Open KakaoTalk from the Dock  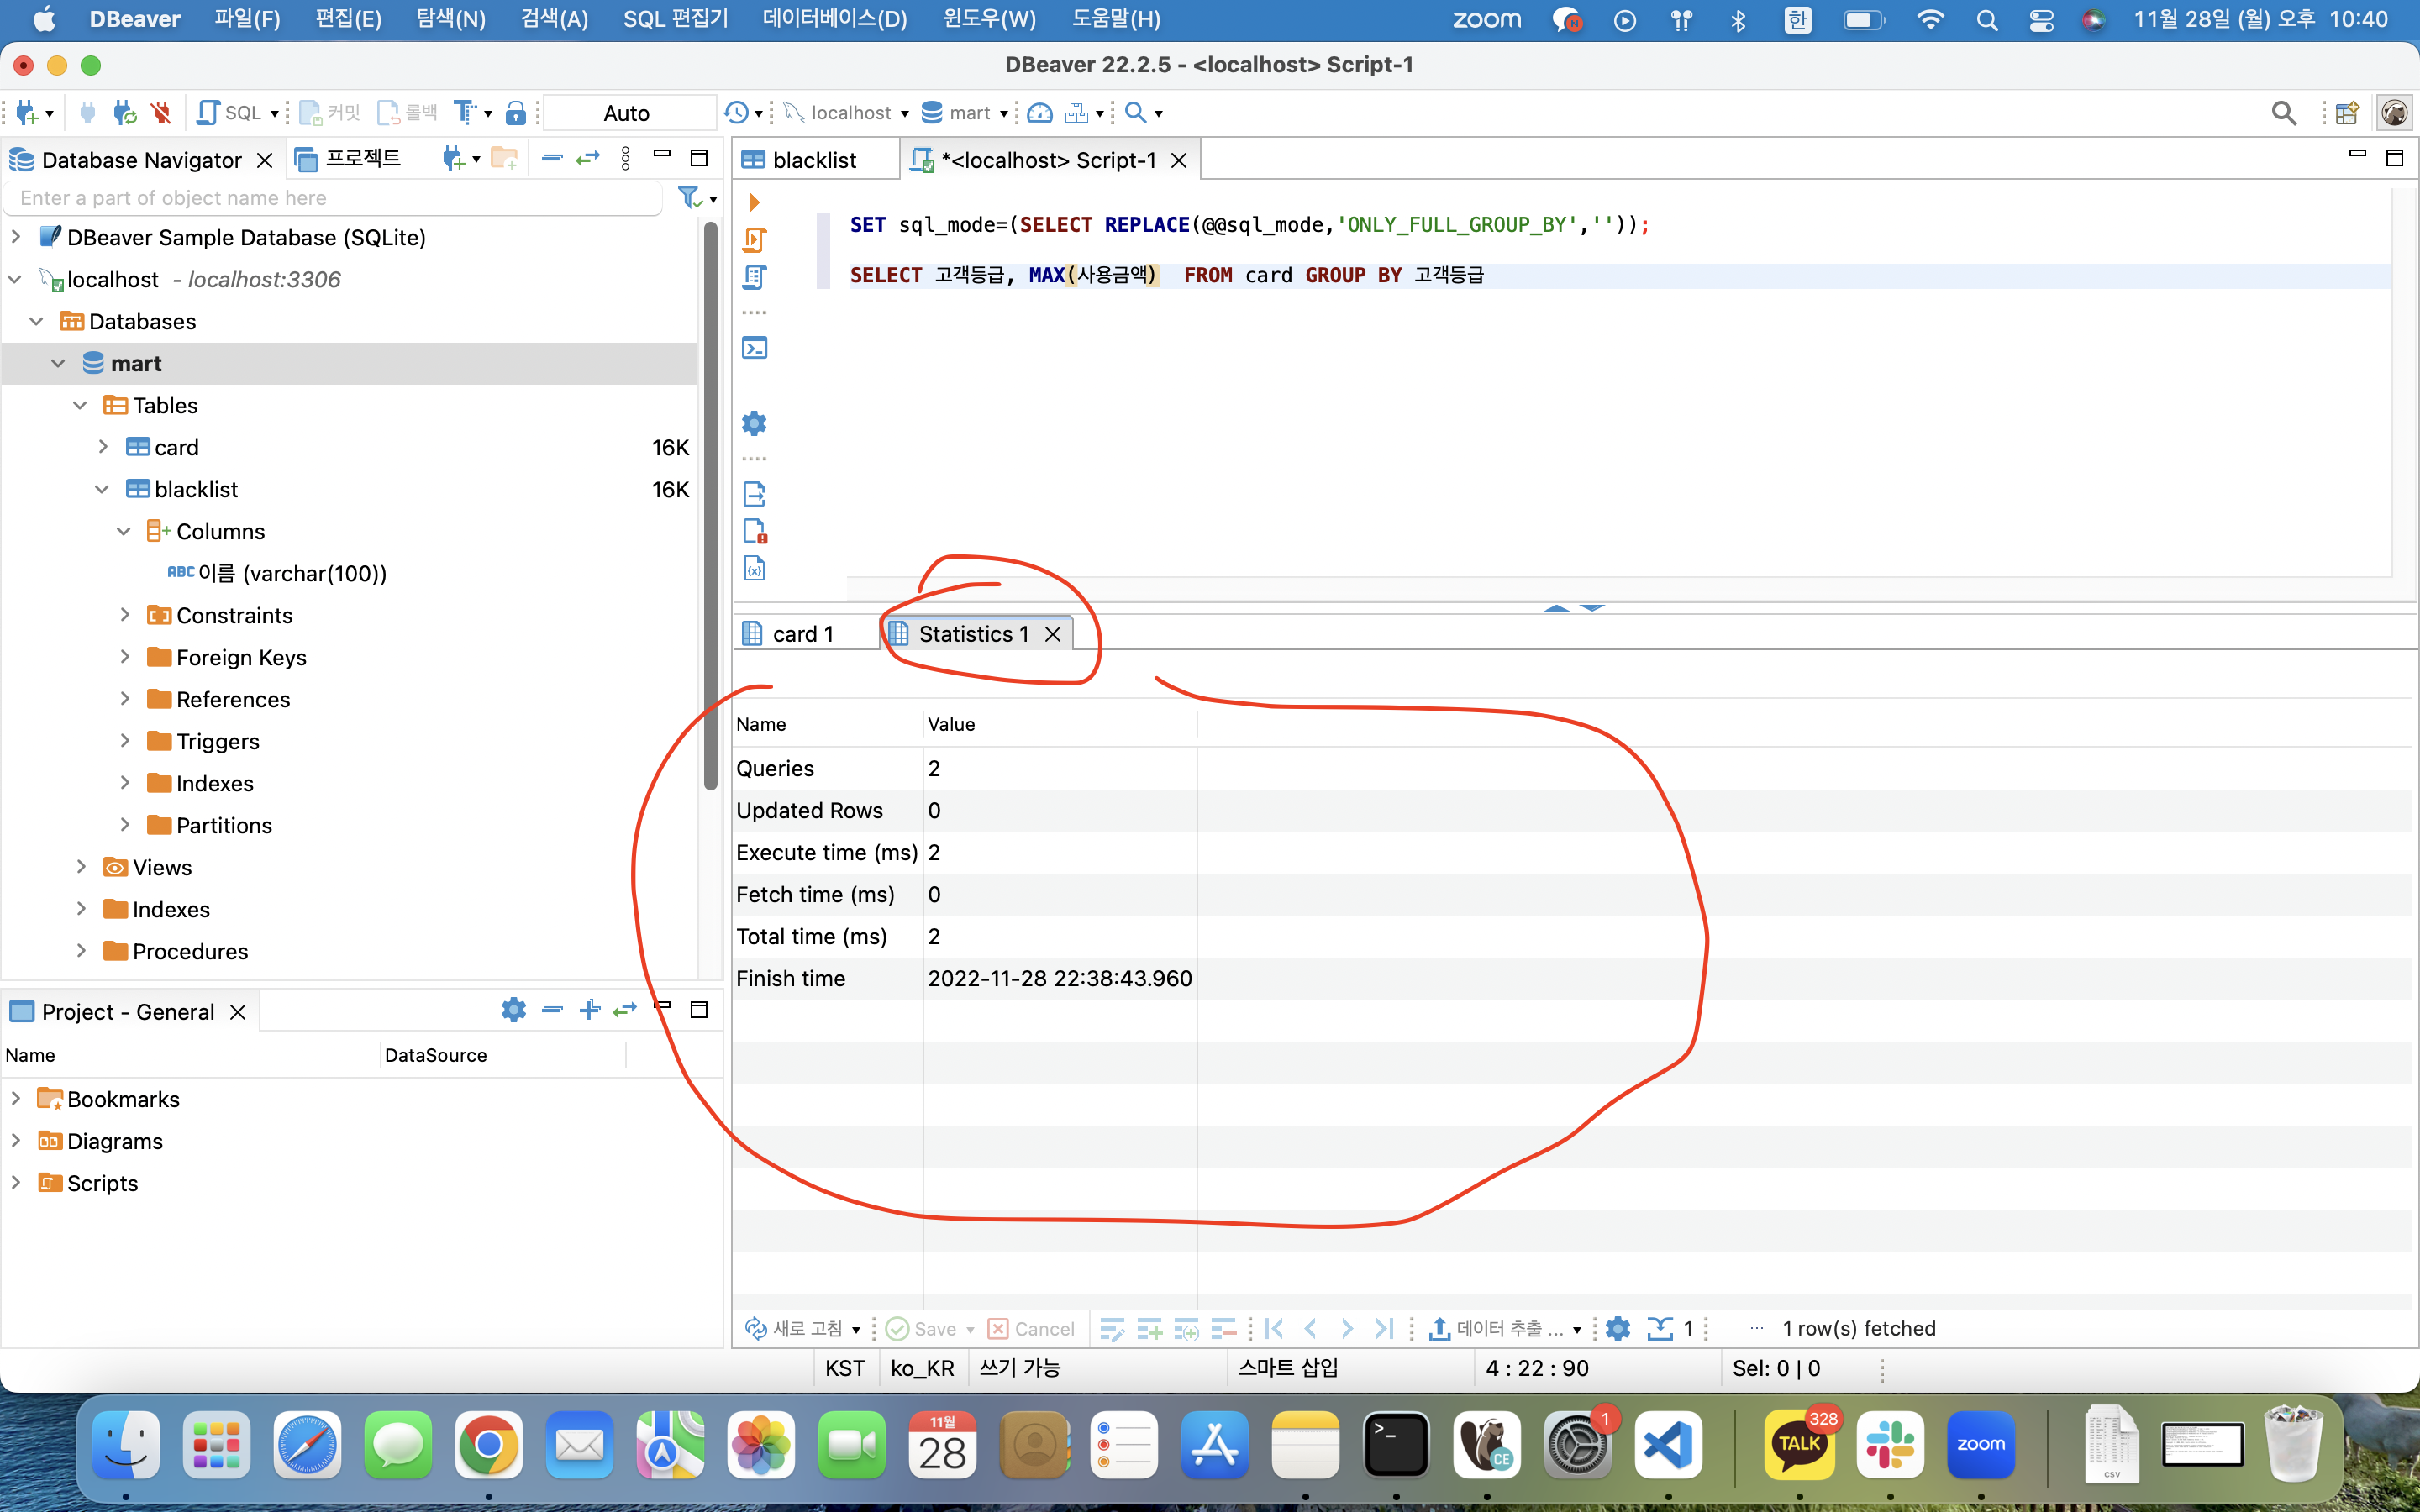tap(1799, 1445)
